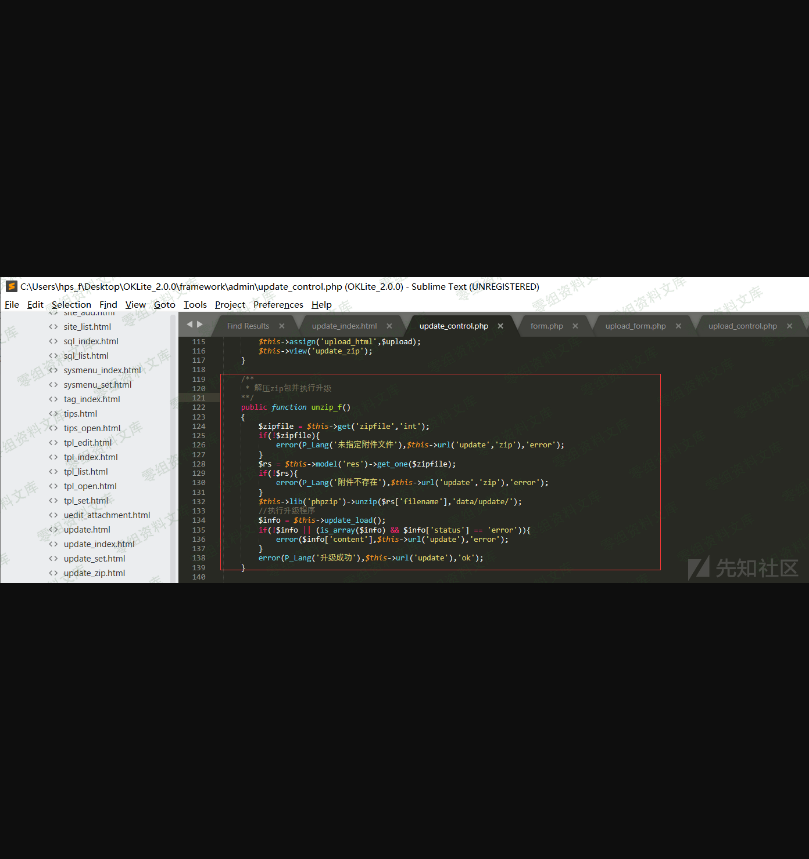
Task: Open the Preferences menu
Action: 278,305
